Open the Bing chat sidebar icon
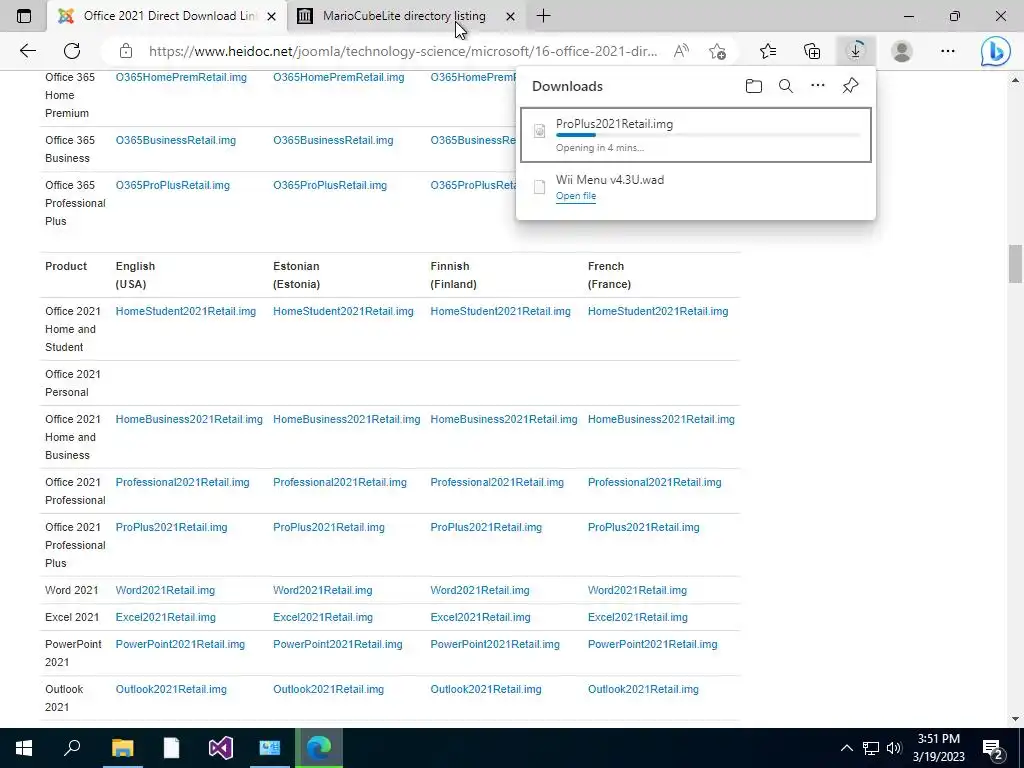This screenshot has height=768, width=1024. pos(995,52)
